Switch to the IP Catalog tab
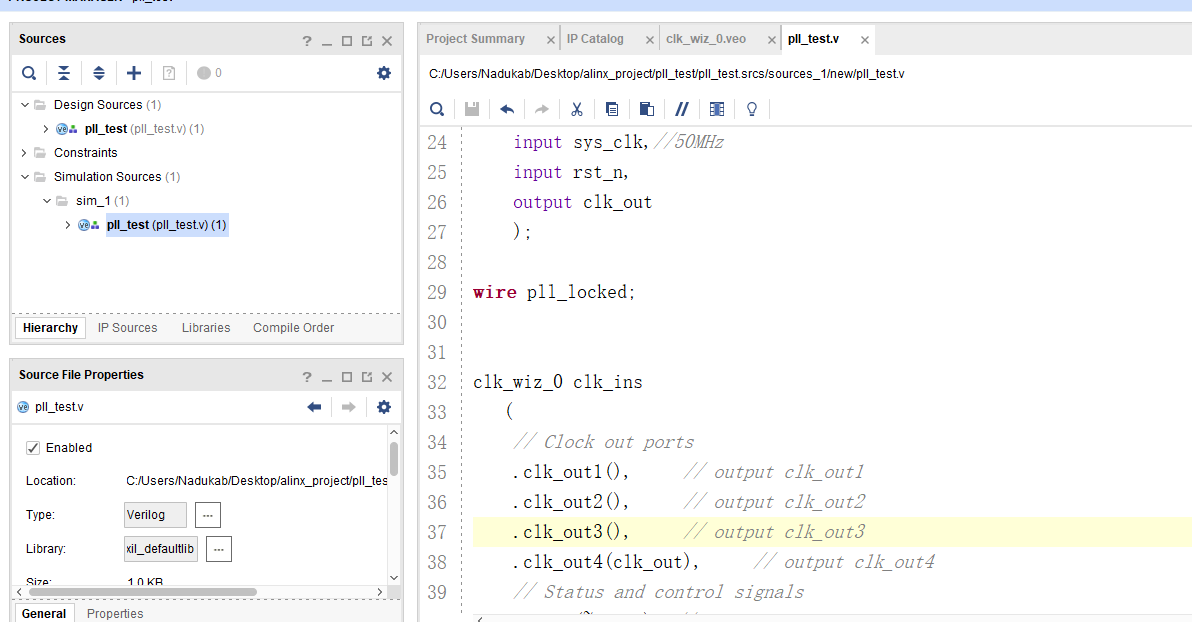This screenshot has width=1192, height=622. [597, 38]
